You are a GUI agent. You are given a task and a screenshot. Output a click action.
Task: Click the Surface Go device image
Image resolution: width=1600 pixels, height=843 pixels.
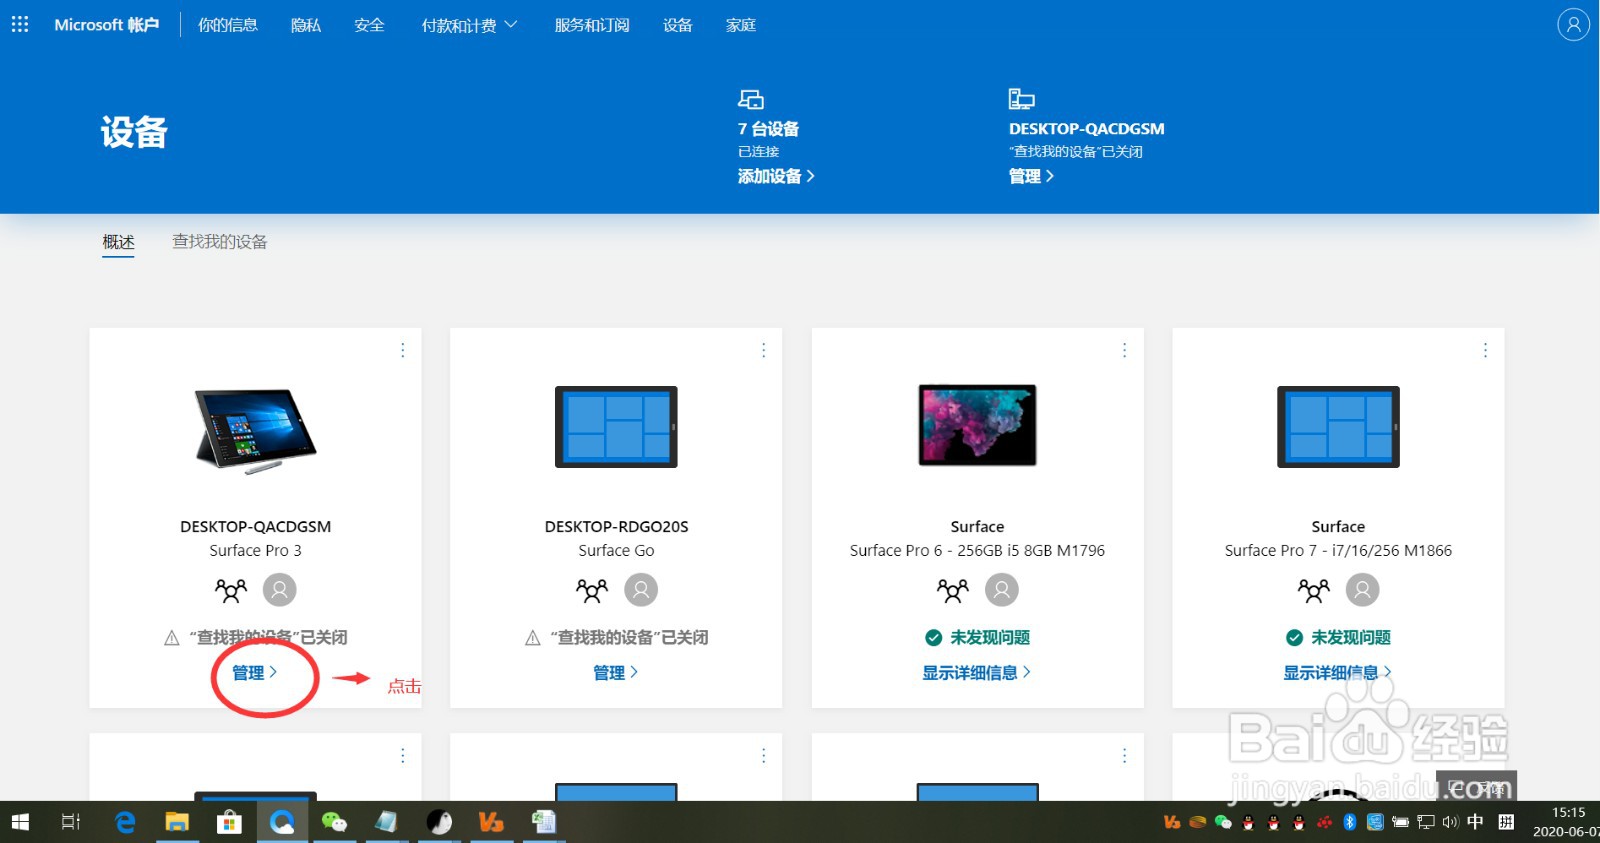point(617,427)
